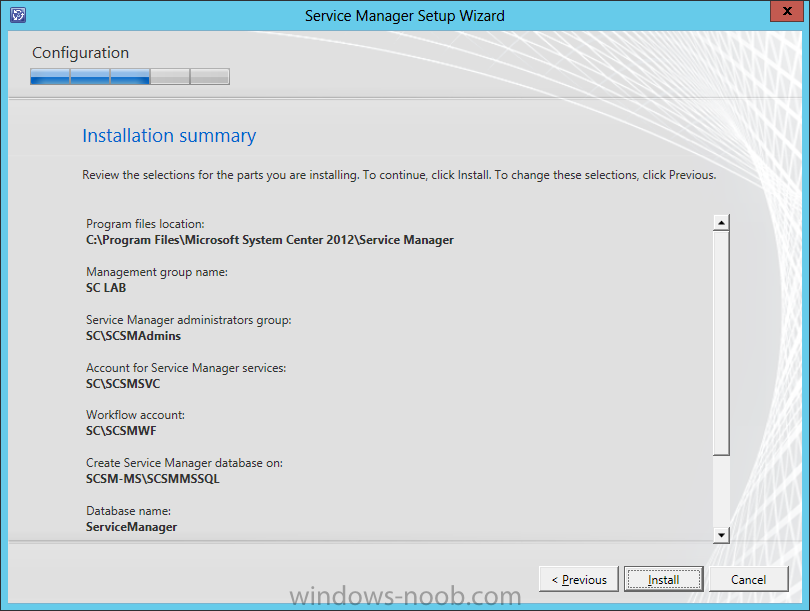The height and width of the screenshot is (611, 810).
Task: Click the Service Manager icon in title bar
Action: click(x=18, y=14)
